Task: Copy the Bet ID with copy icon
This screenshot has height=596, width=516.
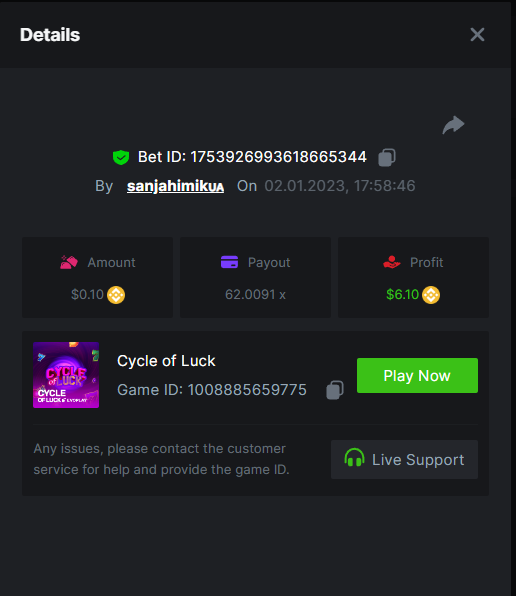Action: tap(387, 157)
